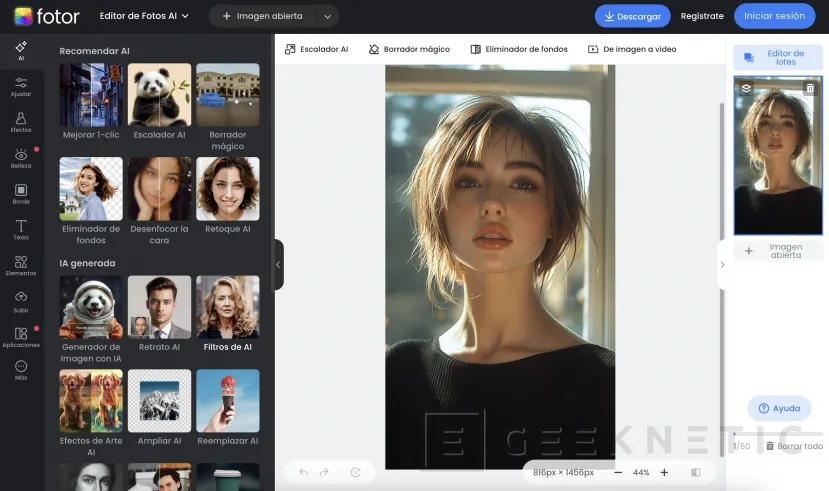Launch Borrador mágico from top toolbar
This screenshot has height=491, width=829.
409,49
